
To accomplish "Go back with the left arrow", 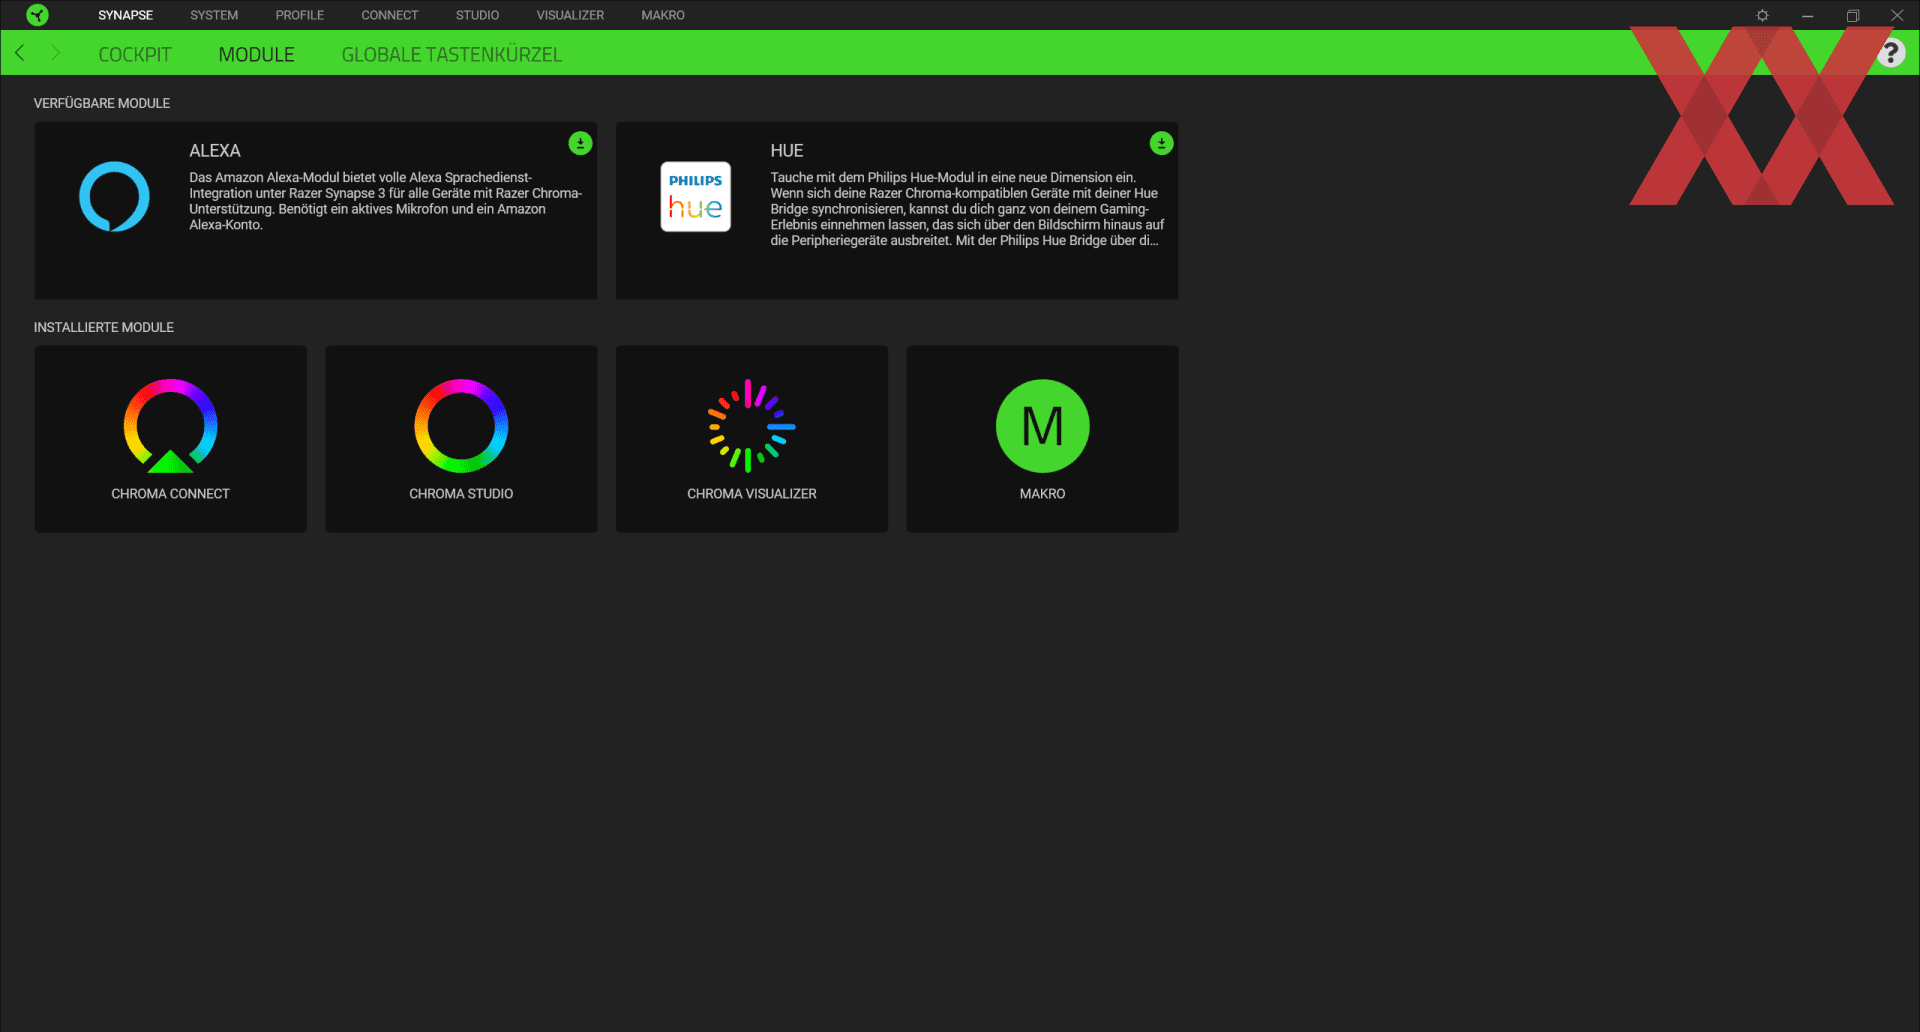I will tap(20, 53).
